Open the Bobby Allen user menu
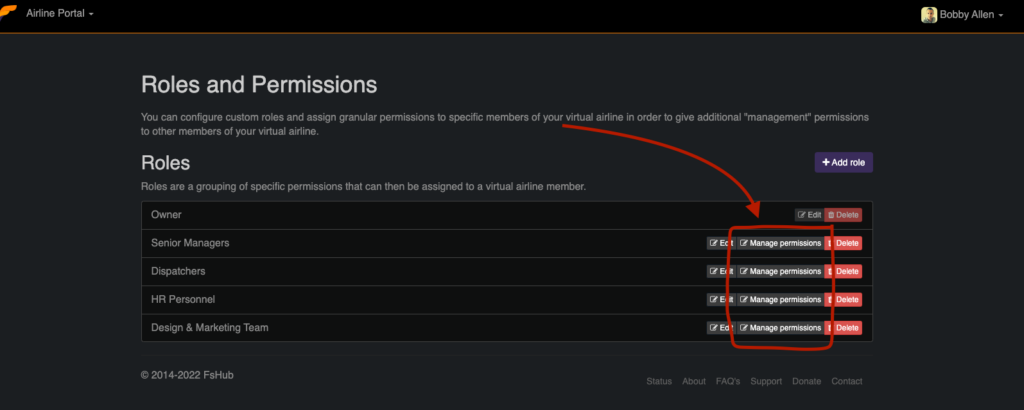This screenshot has height=410, width=1024. (970, 14)
